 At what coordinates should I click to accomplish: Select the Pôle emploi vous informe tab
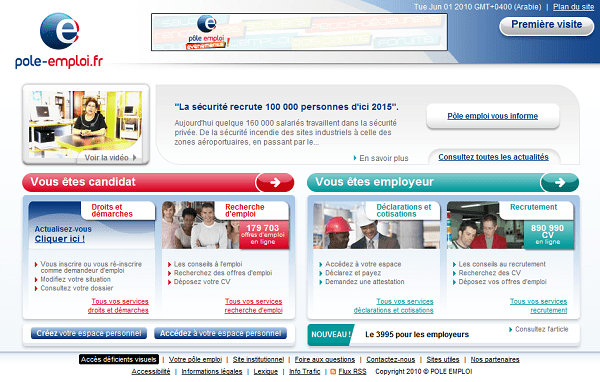(x=492, y=116)
